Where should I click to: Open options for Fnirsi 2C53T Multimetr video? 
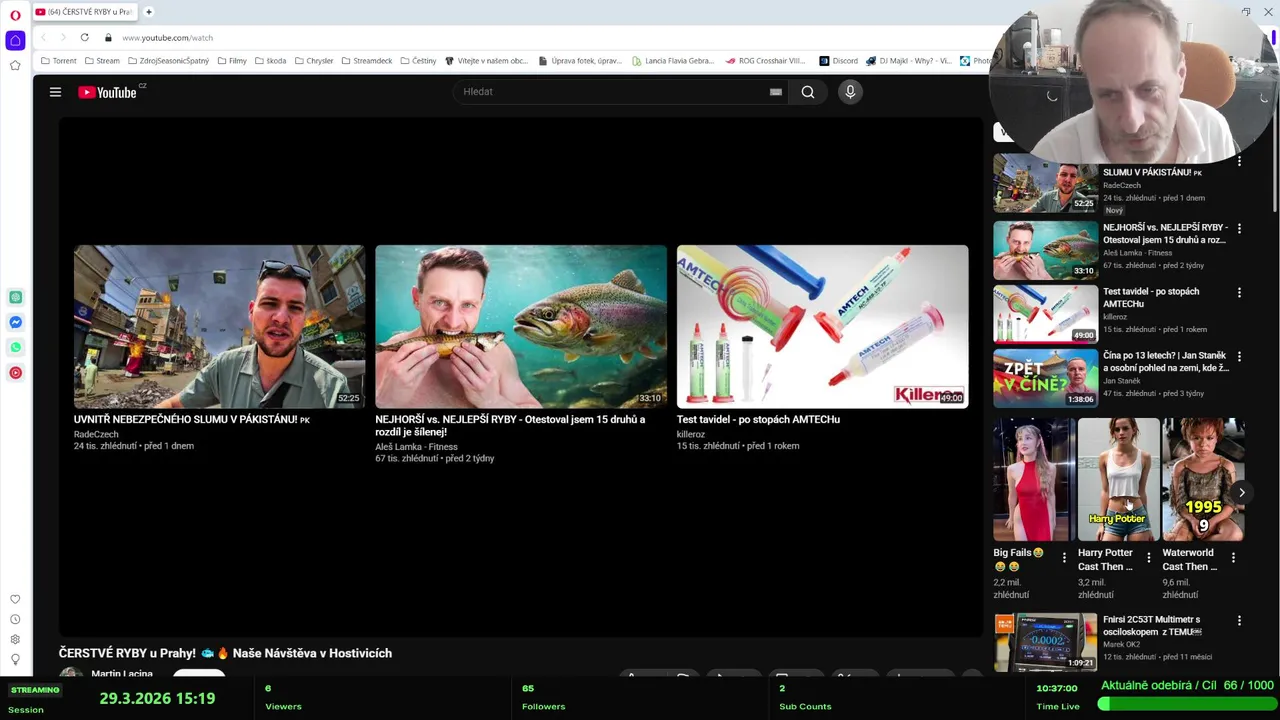click(x=1239, y=621)
